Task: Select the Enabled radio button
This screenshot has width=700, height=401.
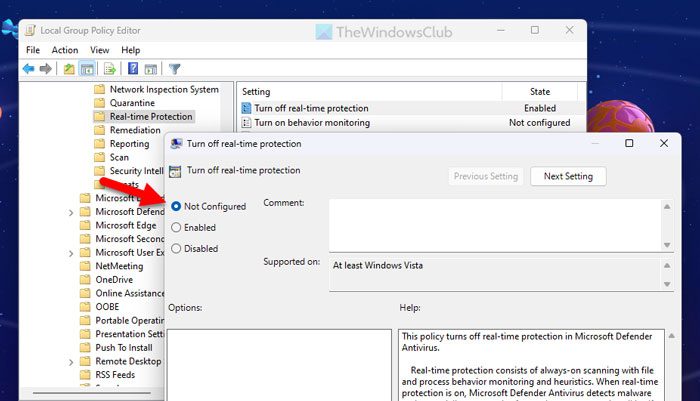Action: coord(176,227)
